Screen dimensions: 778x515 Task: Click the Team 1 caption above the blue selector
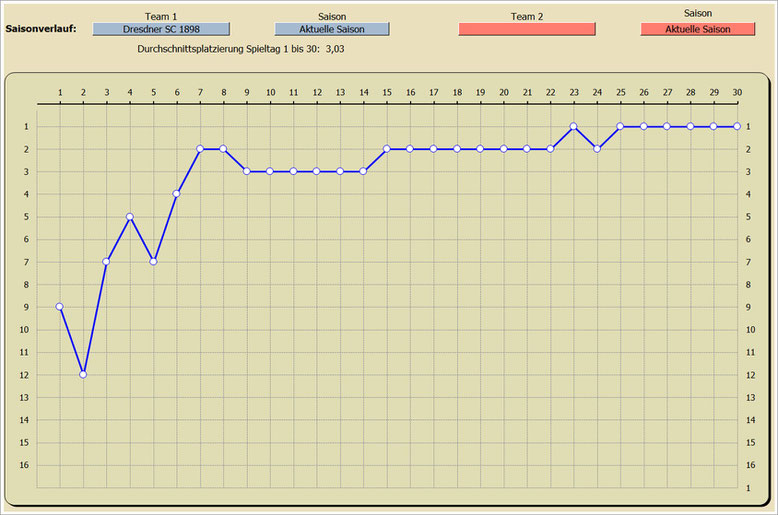point(161,16)
